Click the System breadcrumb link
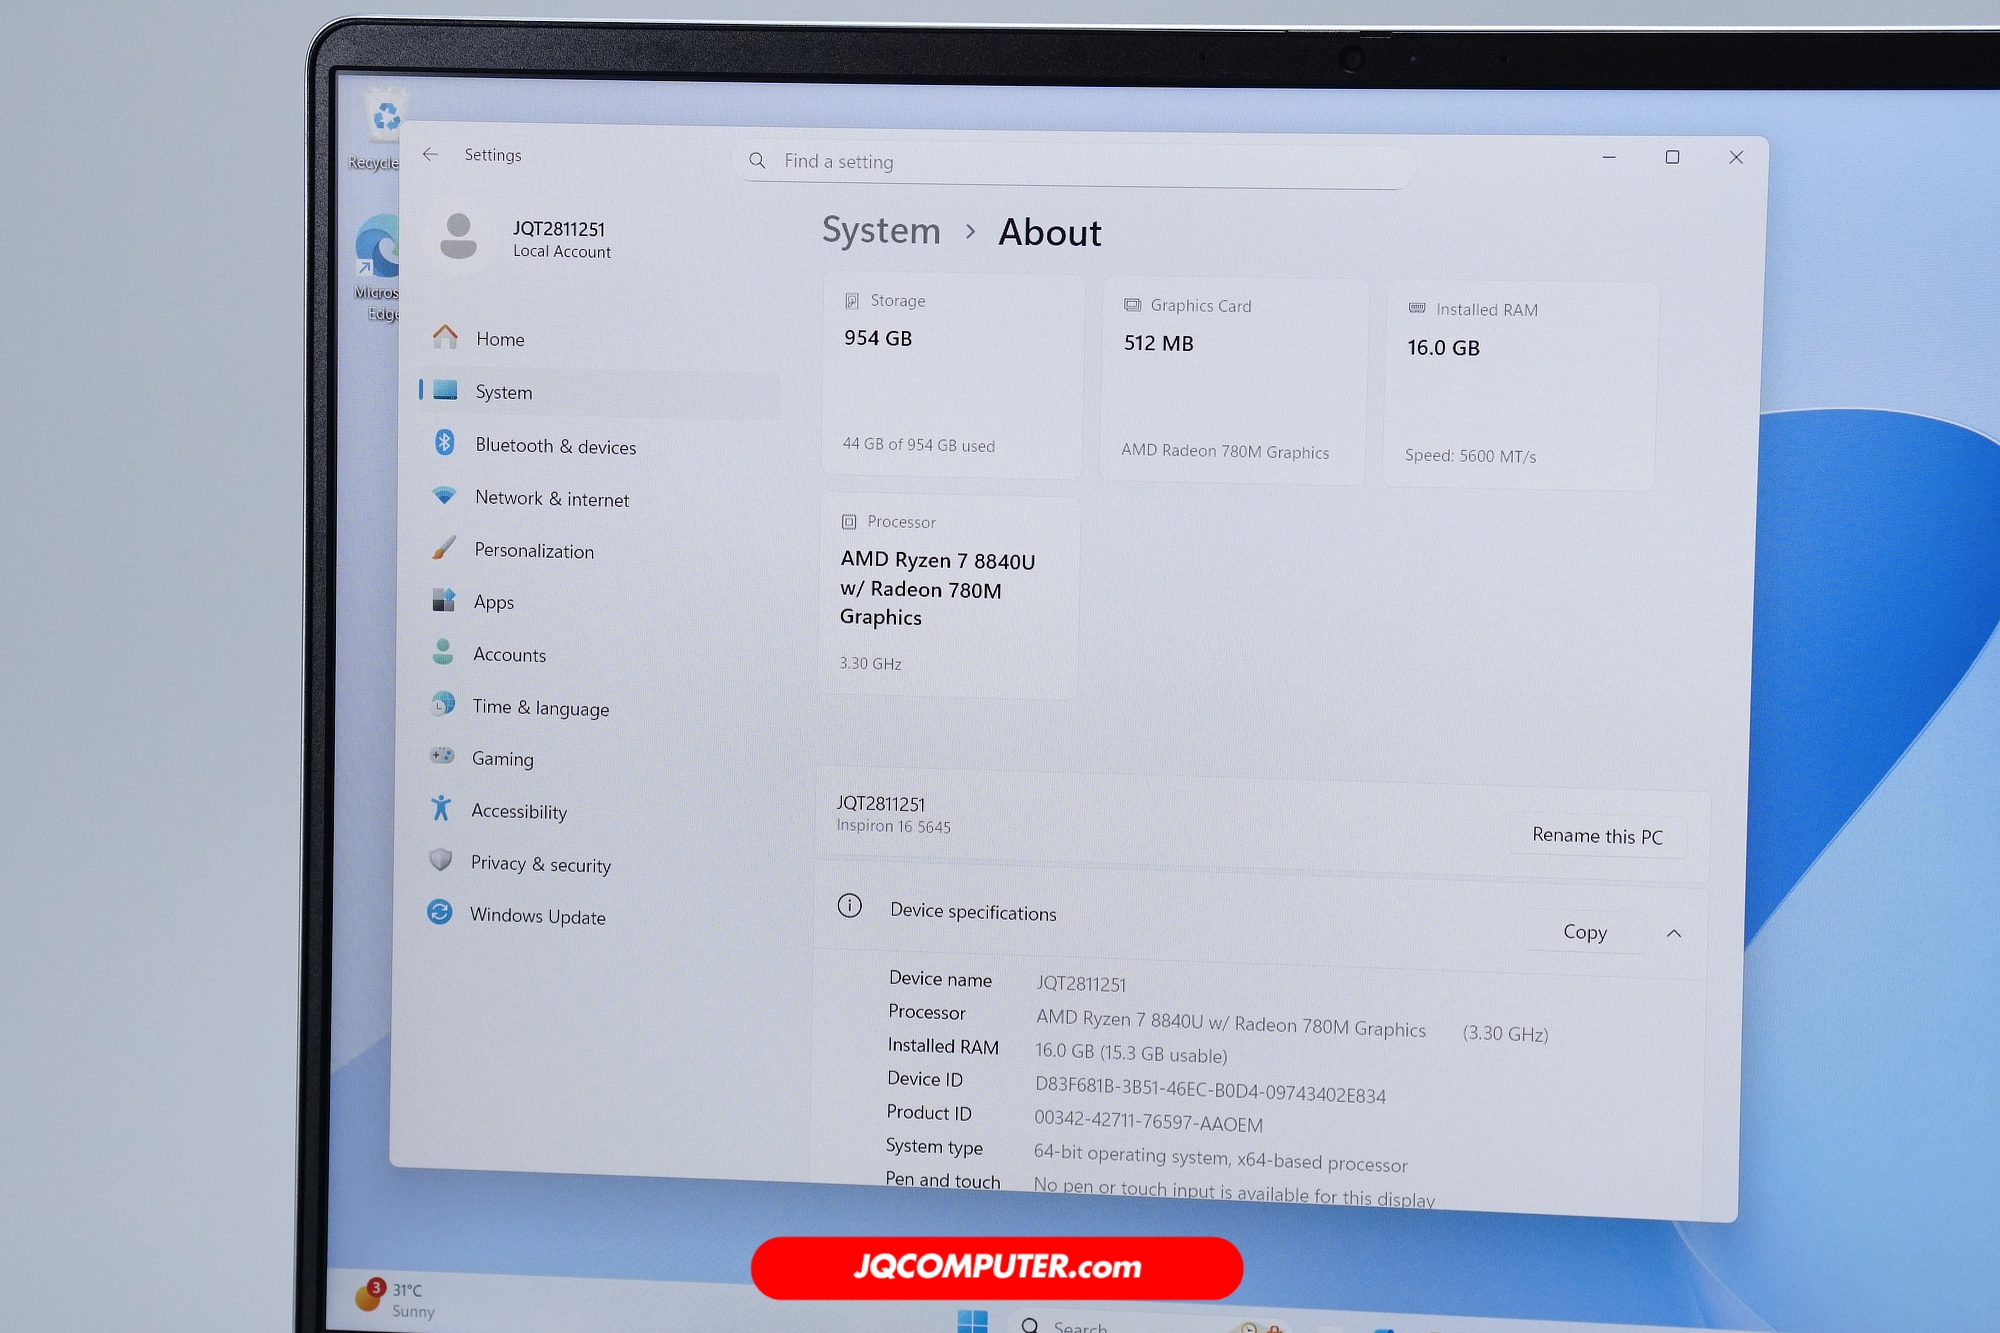This screenshot has height=1333, width=2000. (x=881, y=230)
